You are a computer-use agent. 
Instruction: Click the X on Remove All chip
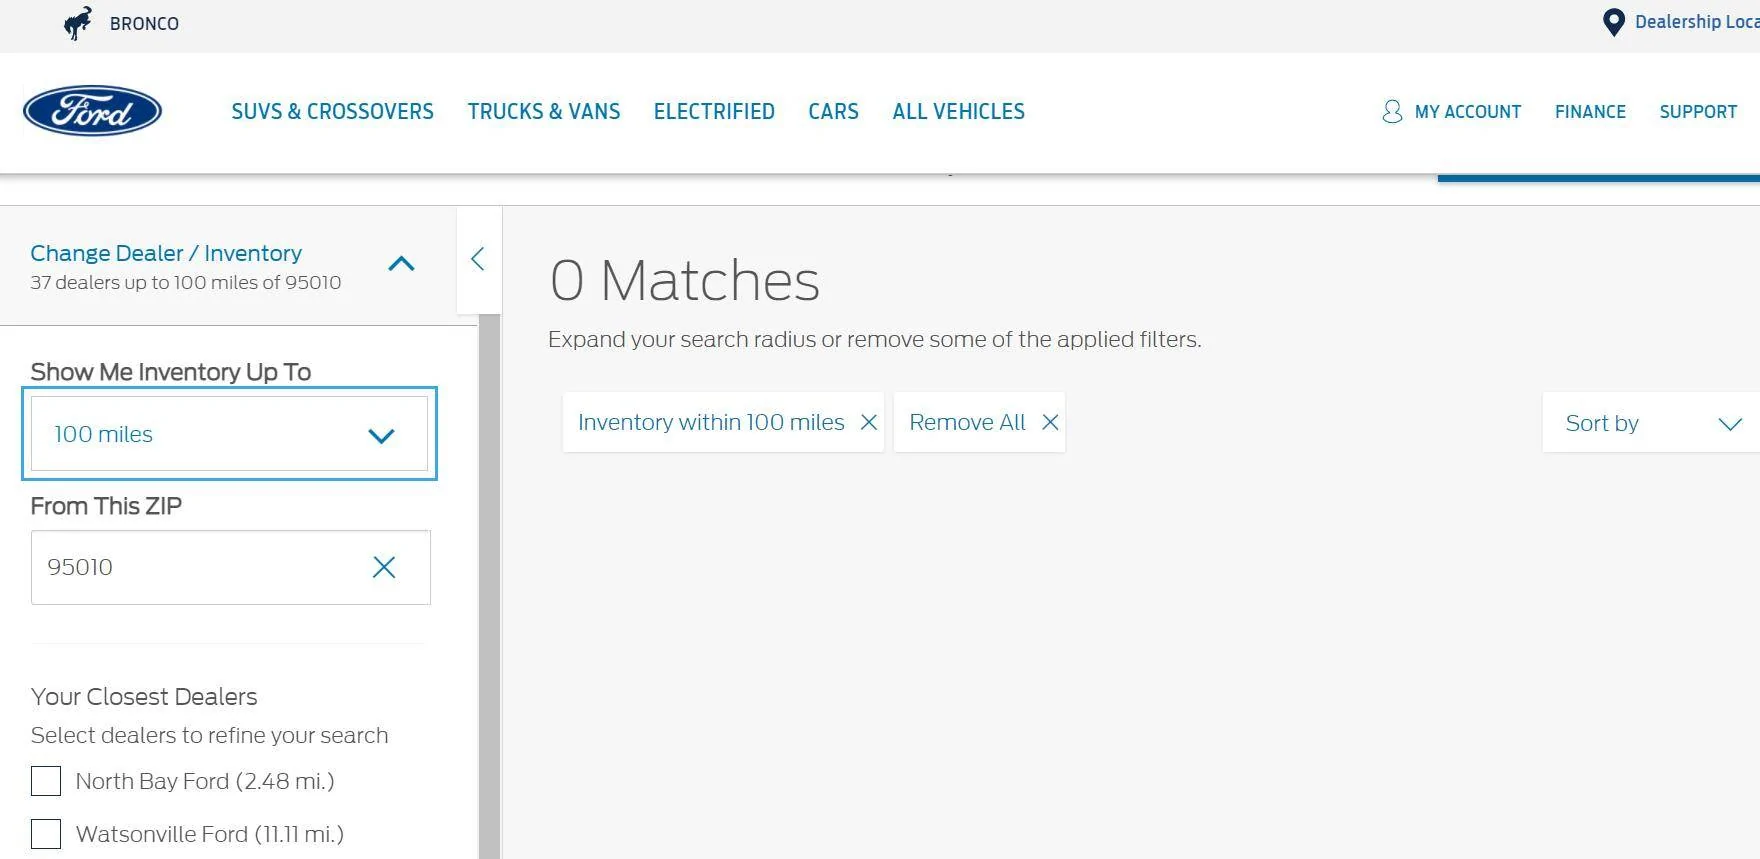coord(1050,422)
